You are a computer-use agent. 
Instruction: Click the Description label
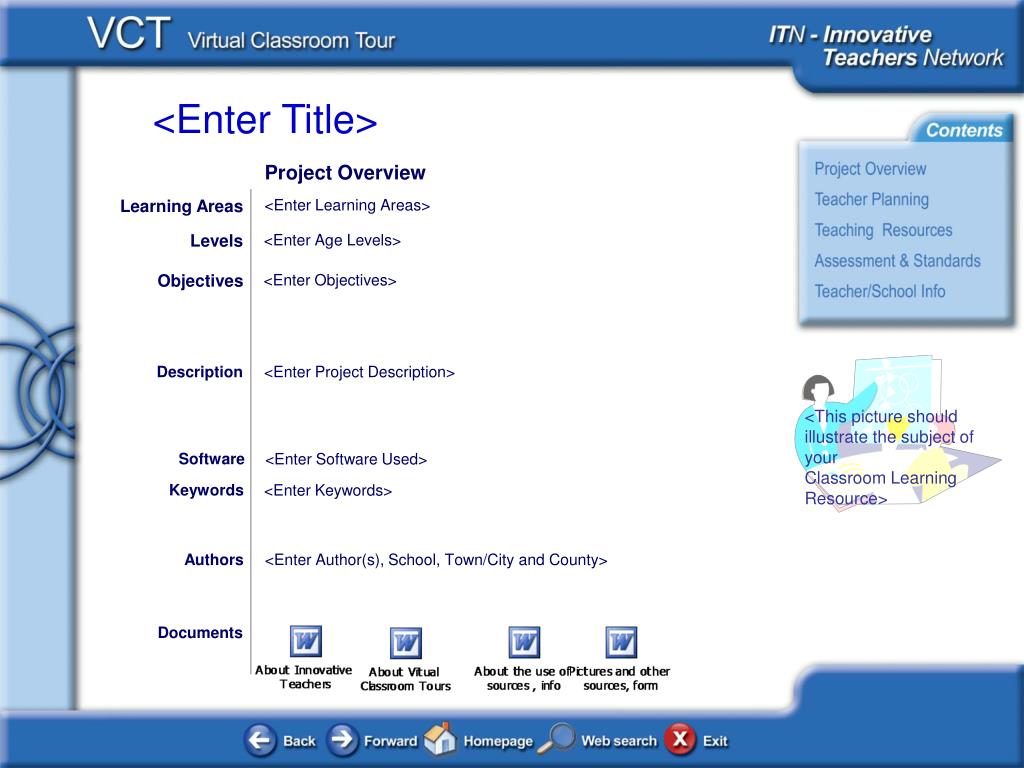coord(199,372)
